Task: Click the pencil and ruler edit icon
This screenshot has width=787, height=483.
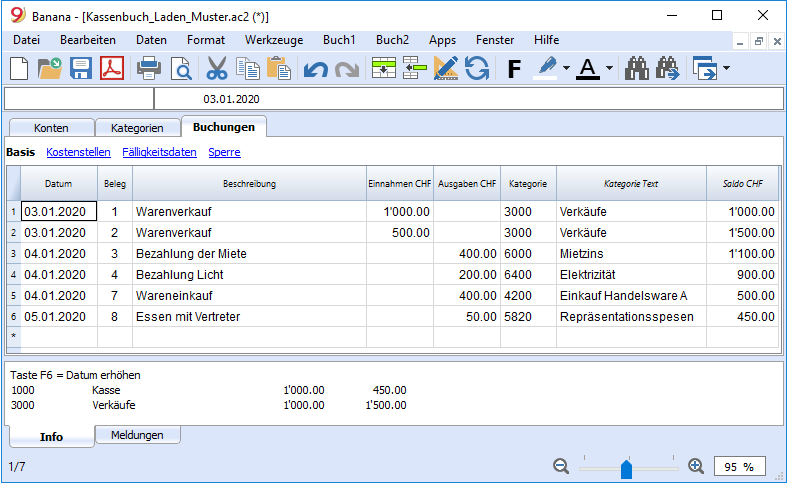Action: tap(446, 68)
